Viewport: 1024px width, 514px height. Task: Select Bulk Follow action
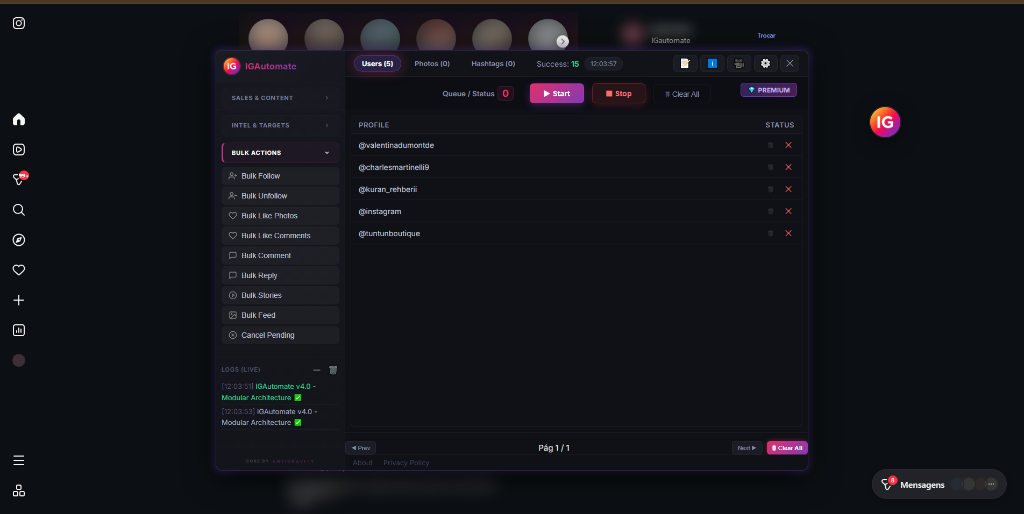pyautogui.click(x=280, y=176)
